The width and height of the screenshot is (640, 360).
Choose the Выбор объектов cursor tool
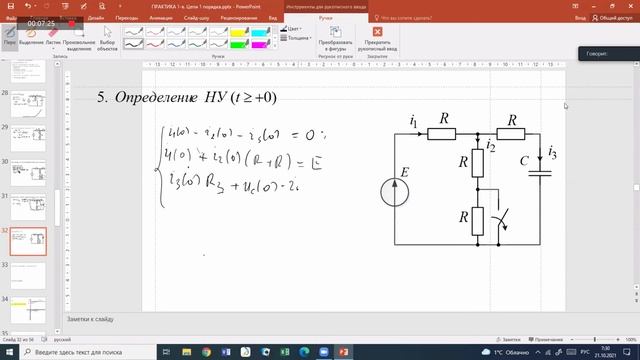[x=107, y=39]
